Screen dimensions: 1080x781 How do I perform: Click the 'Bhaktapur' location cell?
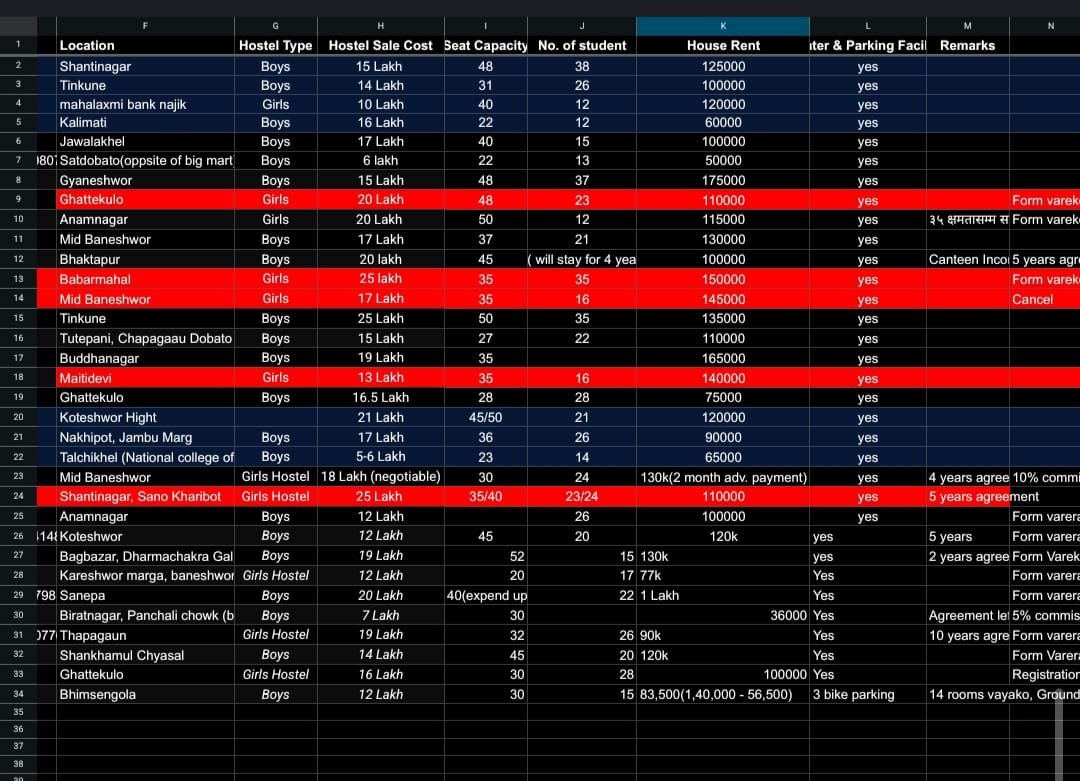pyautogui.click(x=145, y=260)
